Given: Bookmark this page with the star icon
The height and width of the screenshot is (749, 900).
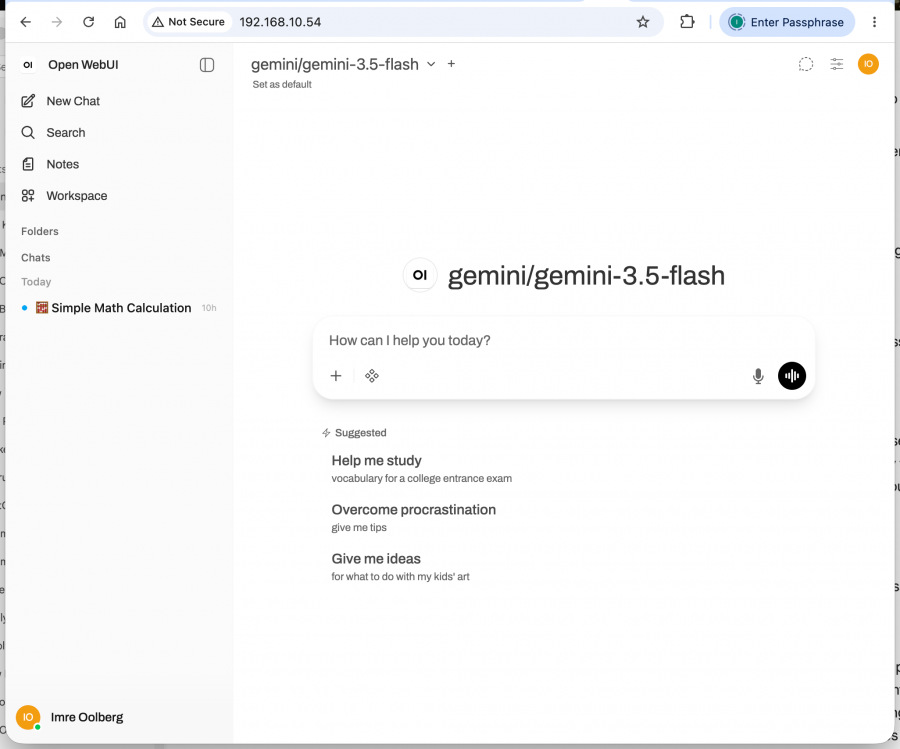Looking at the screenshot, I should coord(643,22).
